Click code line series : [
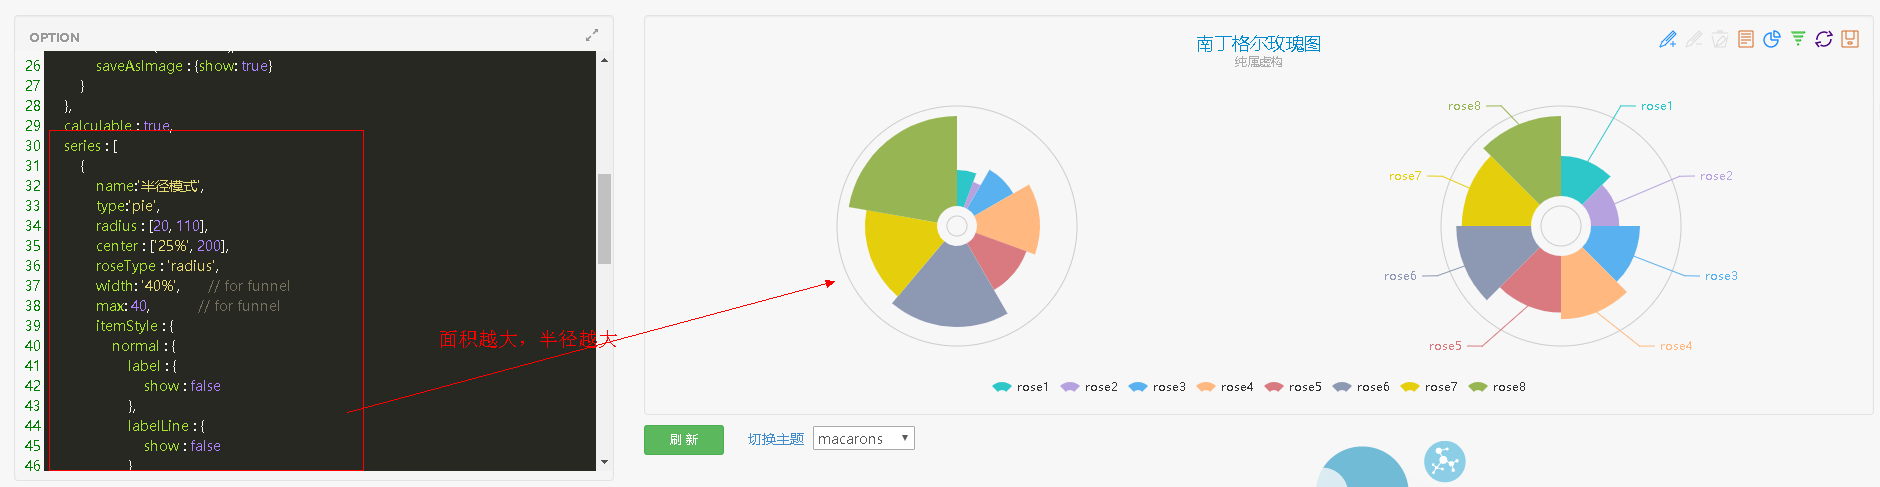 point(91,146)
